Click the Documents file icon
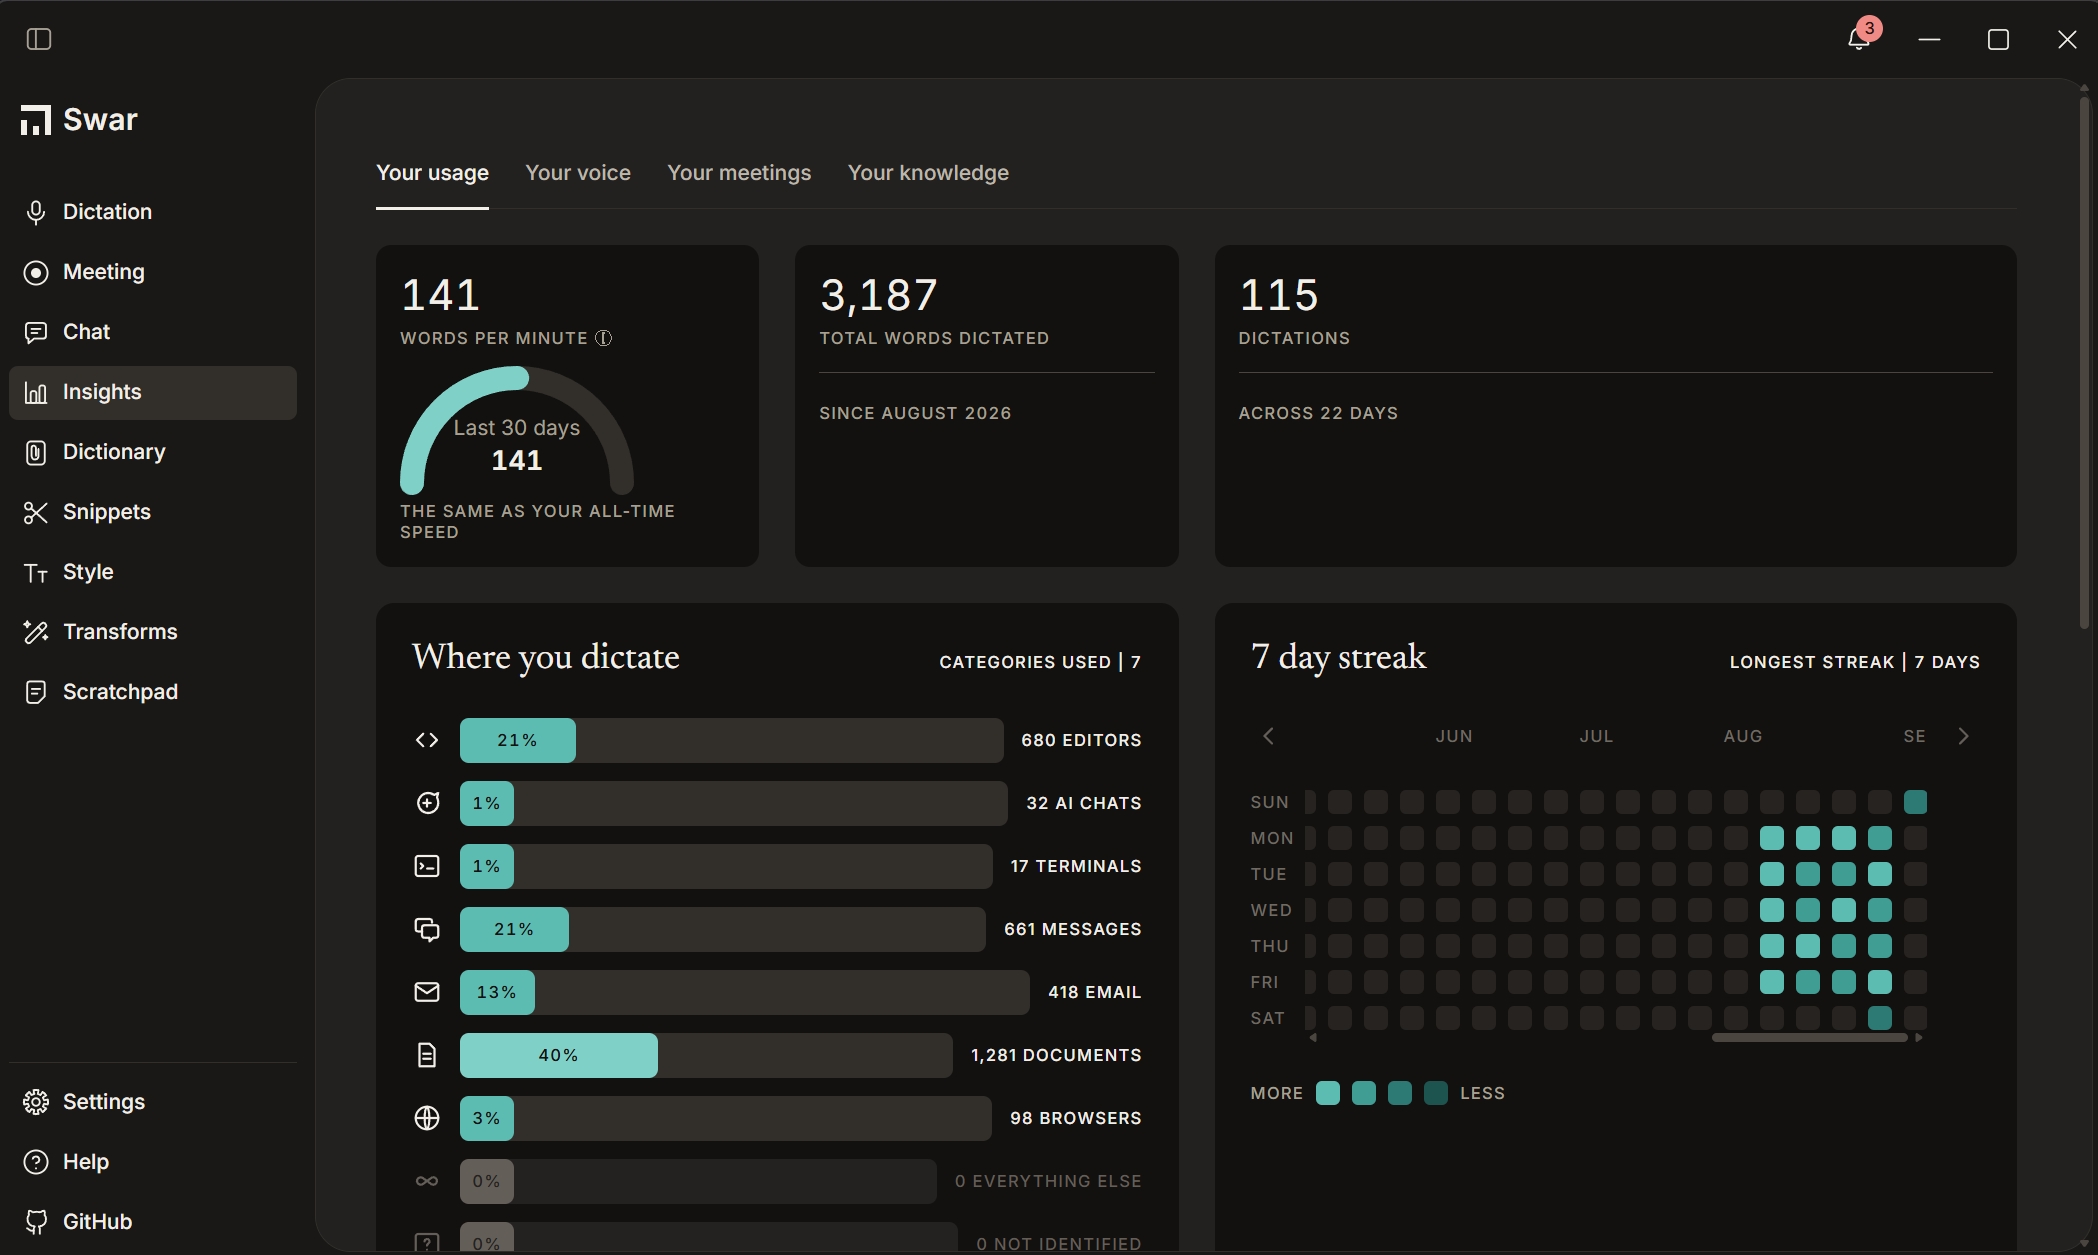This screenshot has width=2098, height=1255. coord(427,1055)
